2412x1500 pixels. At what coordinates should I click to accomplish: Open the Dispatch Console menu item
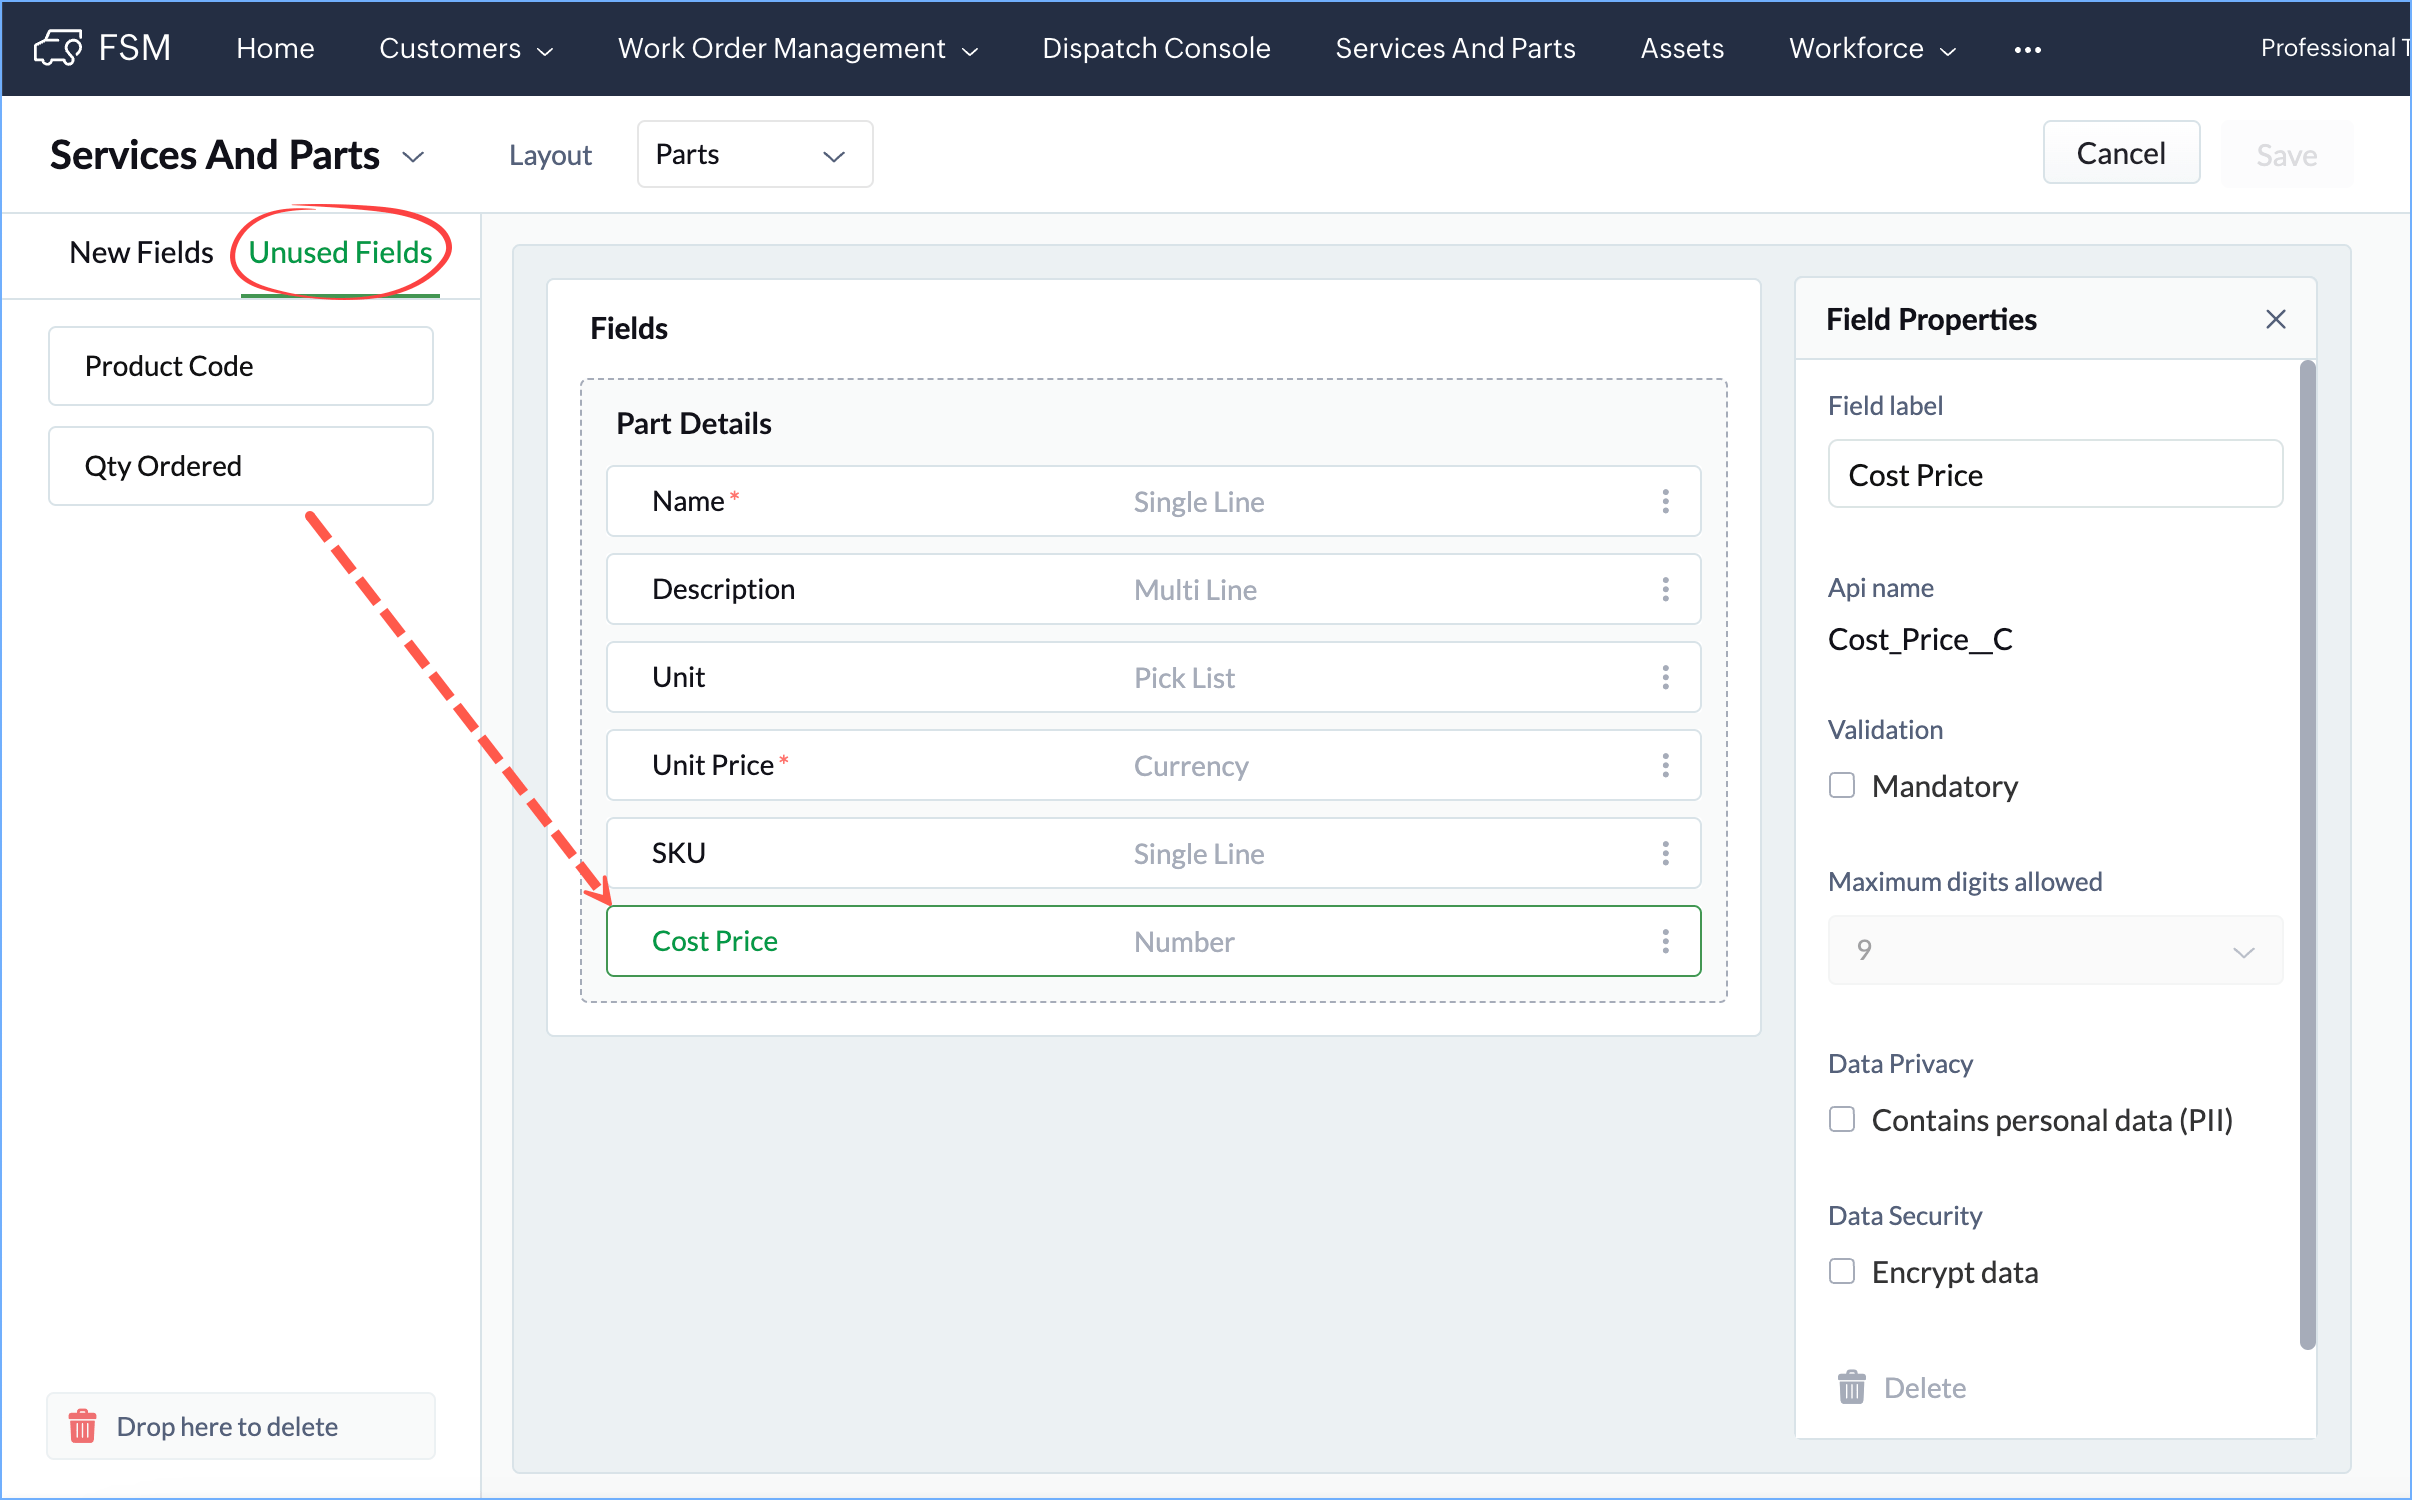click(x=1156, y=48)
